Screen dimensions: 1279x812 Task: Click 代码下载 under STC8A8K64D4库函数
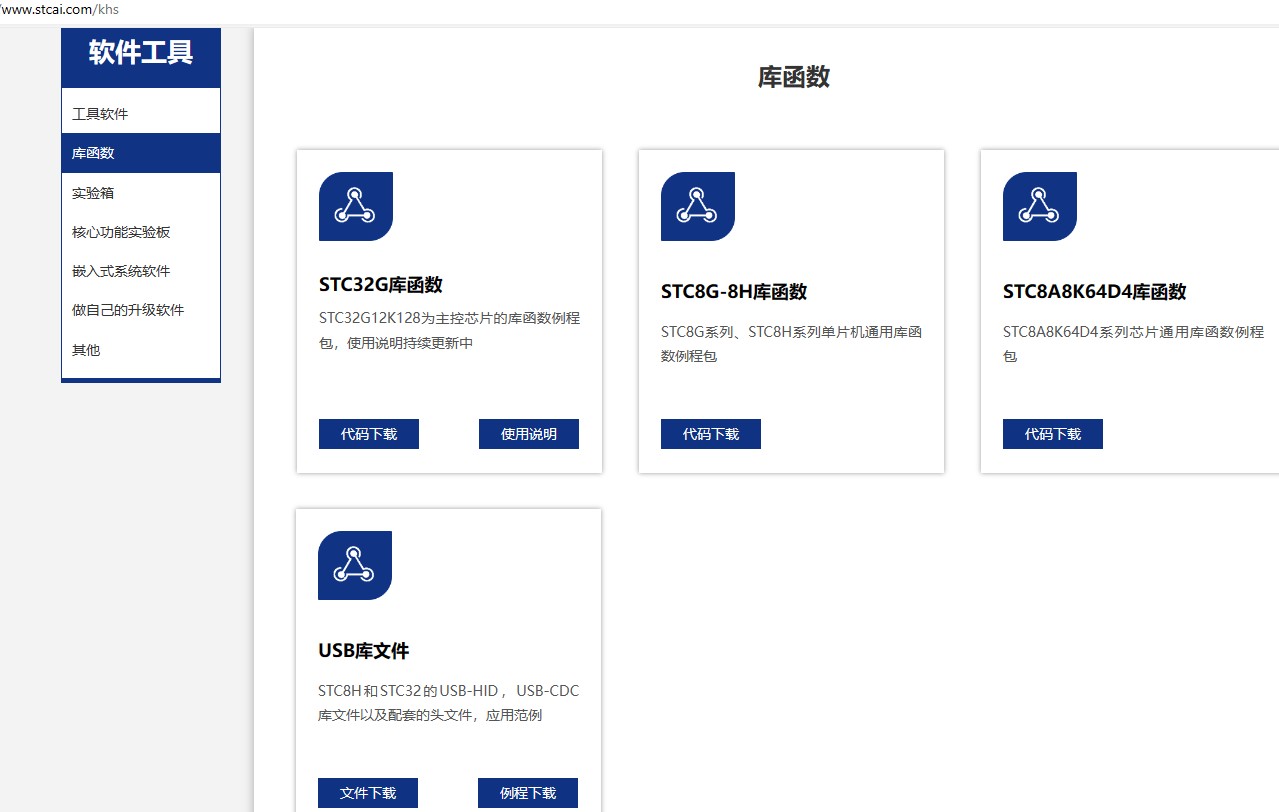pos(1053,434)
